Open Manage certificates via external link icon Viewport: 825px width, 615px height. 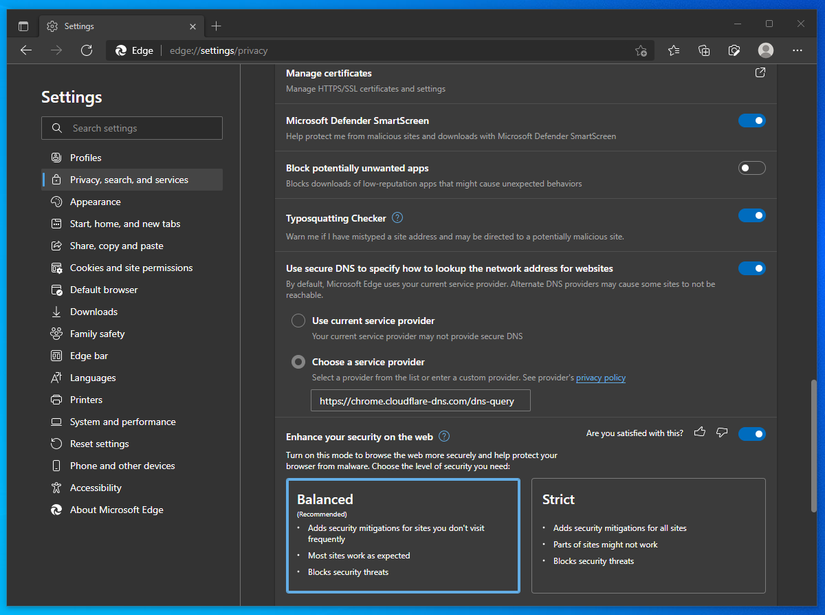click(760, 72)
